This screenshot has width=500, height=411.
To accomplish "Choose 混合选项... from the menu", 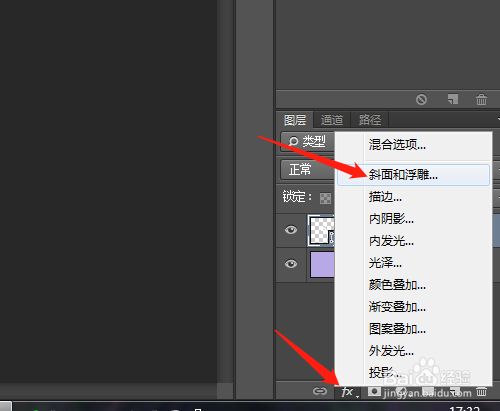I will (413, 145).
